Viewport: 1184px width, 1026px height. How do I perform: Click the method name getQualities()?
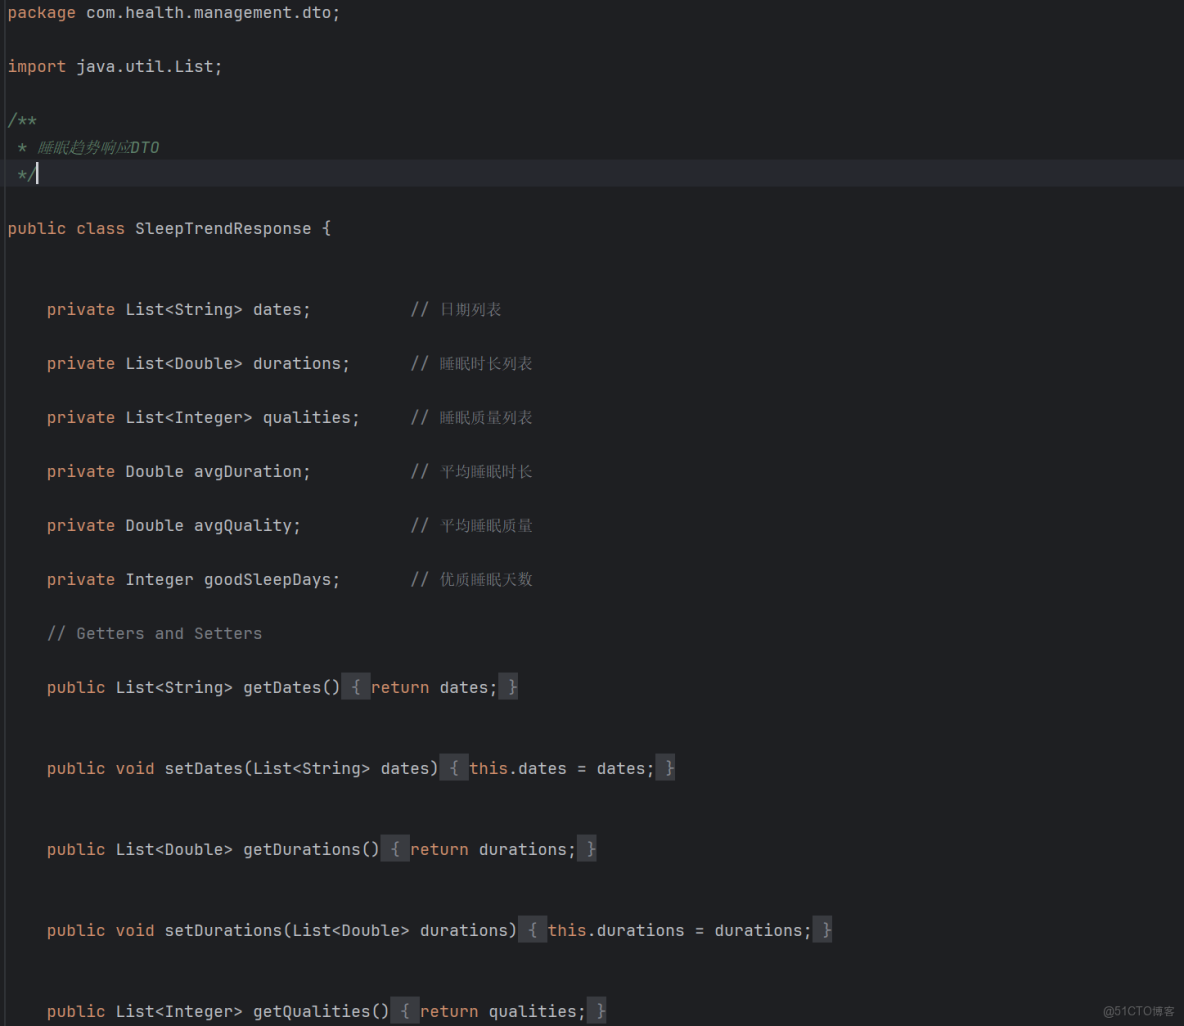tap(321, 1011)
